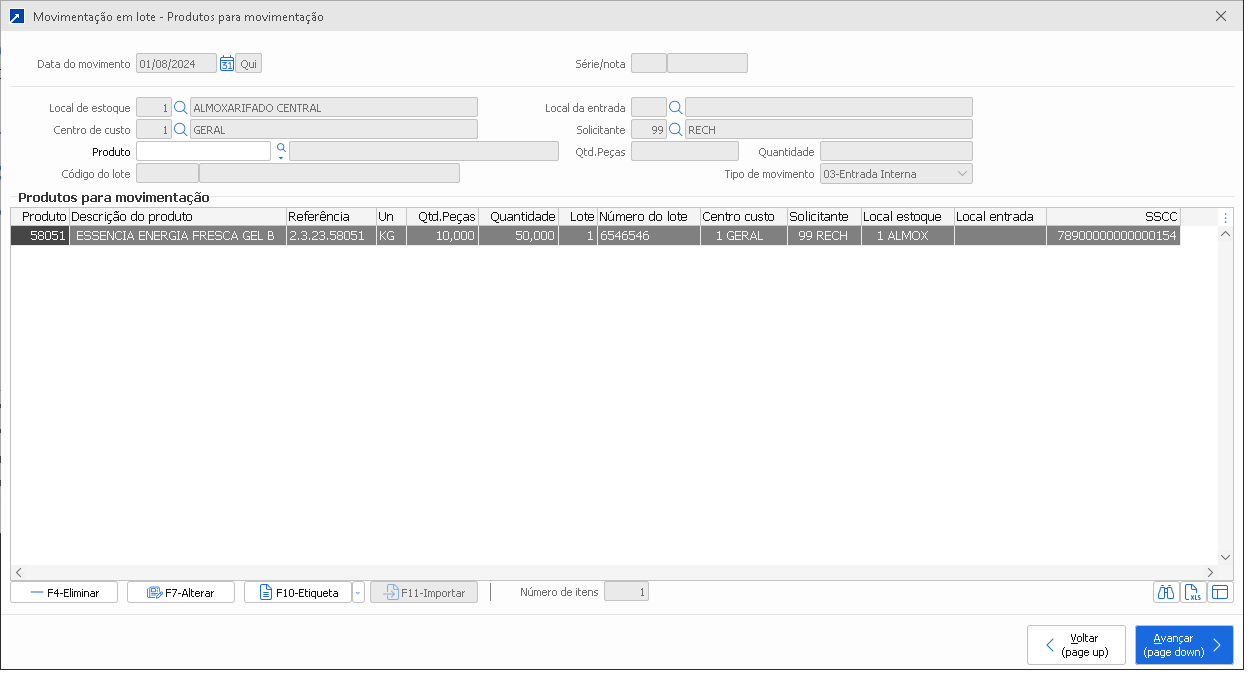Screen dimensions: 1258x677
Task: Click Série/nota first field
Action: (649, 64)
